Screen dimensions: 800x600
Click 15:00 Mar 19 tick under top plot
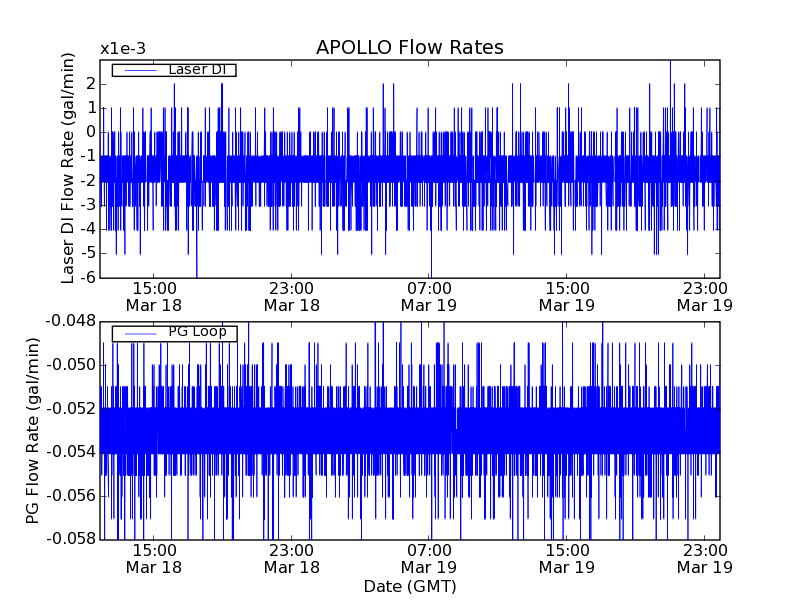pyautogui.click(x=567, y=296)
